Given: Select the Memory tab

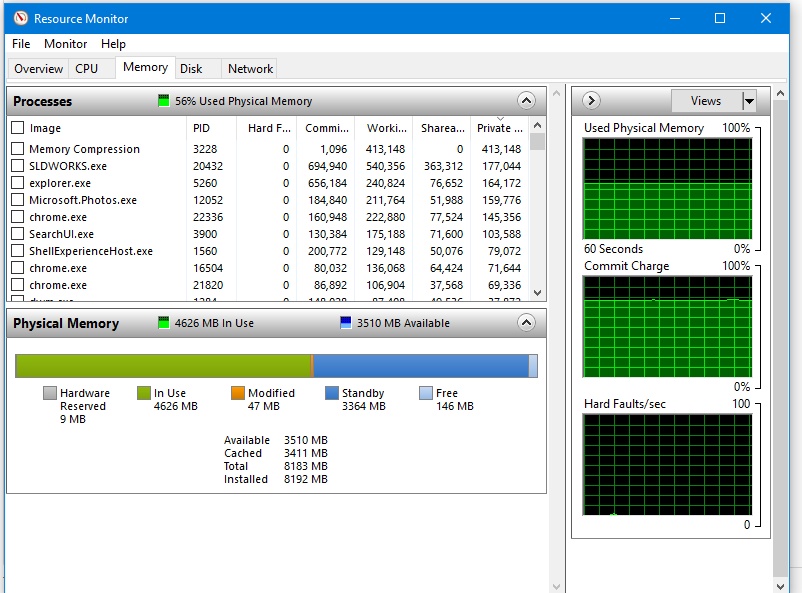Looking at the screenshot, I should [145, 68].
